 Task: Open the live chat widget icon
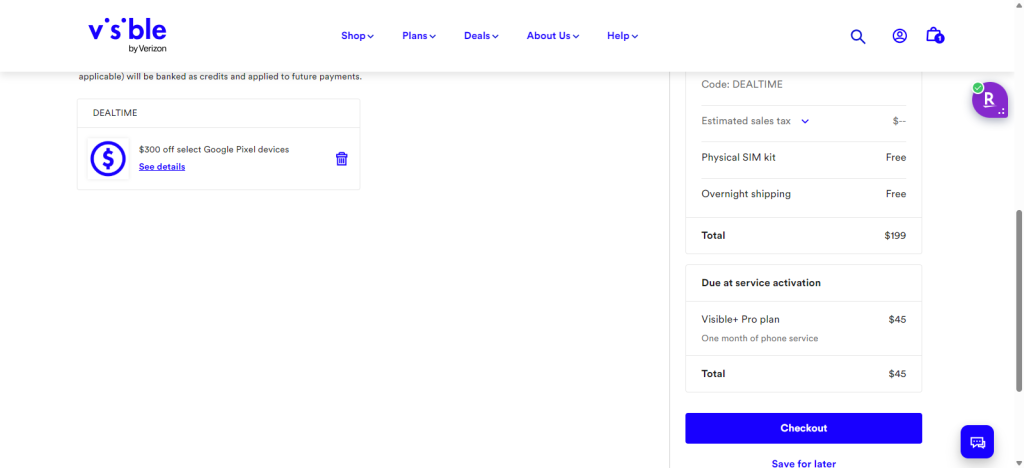(977, 442)
